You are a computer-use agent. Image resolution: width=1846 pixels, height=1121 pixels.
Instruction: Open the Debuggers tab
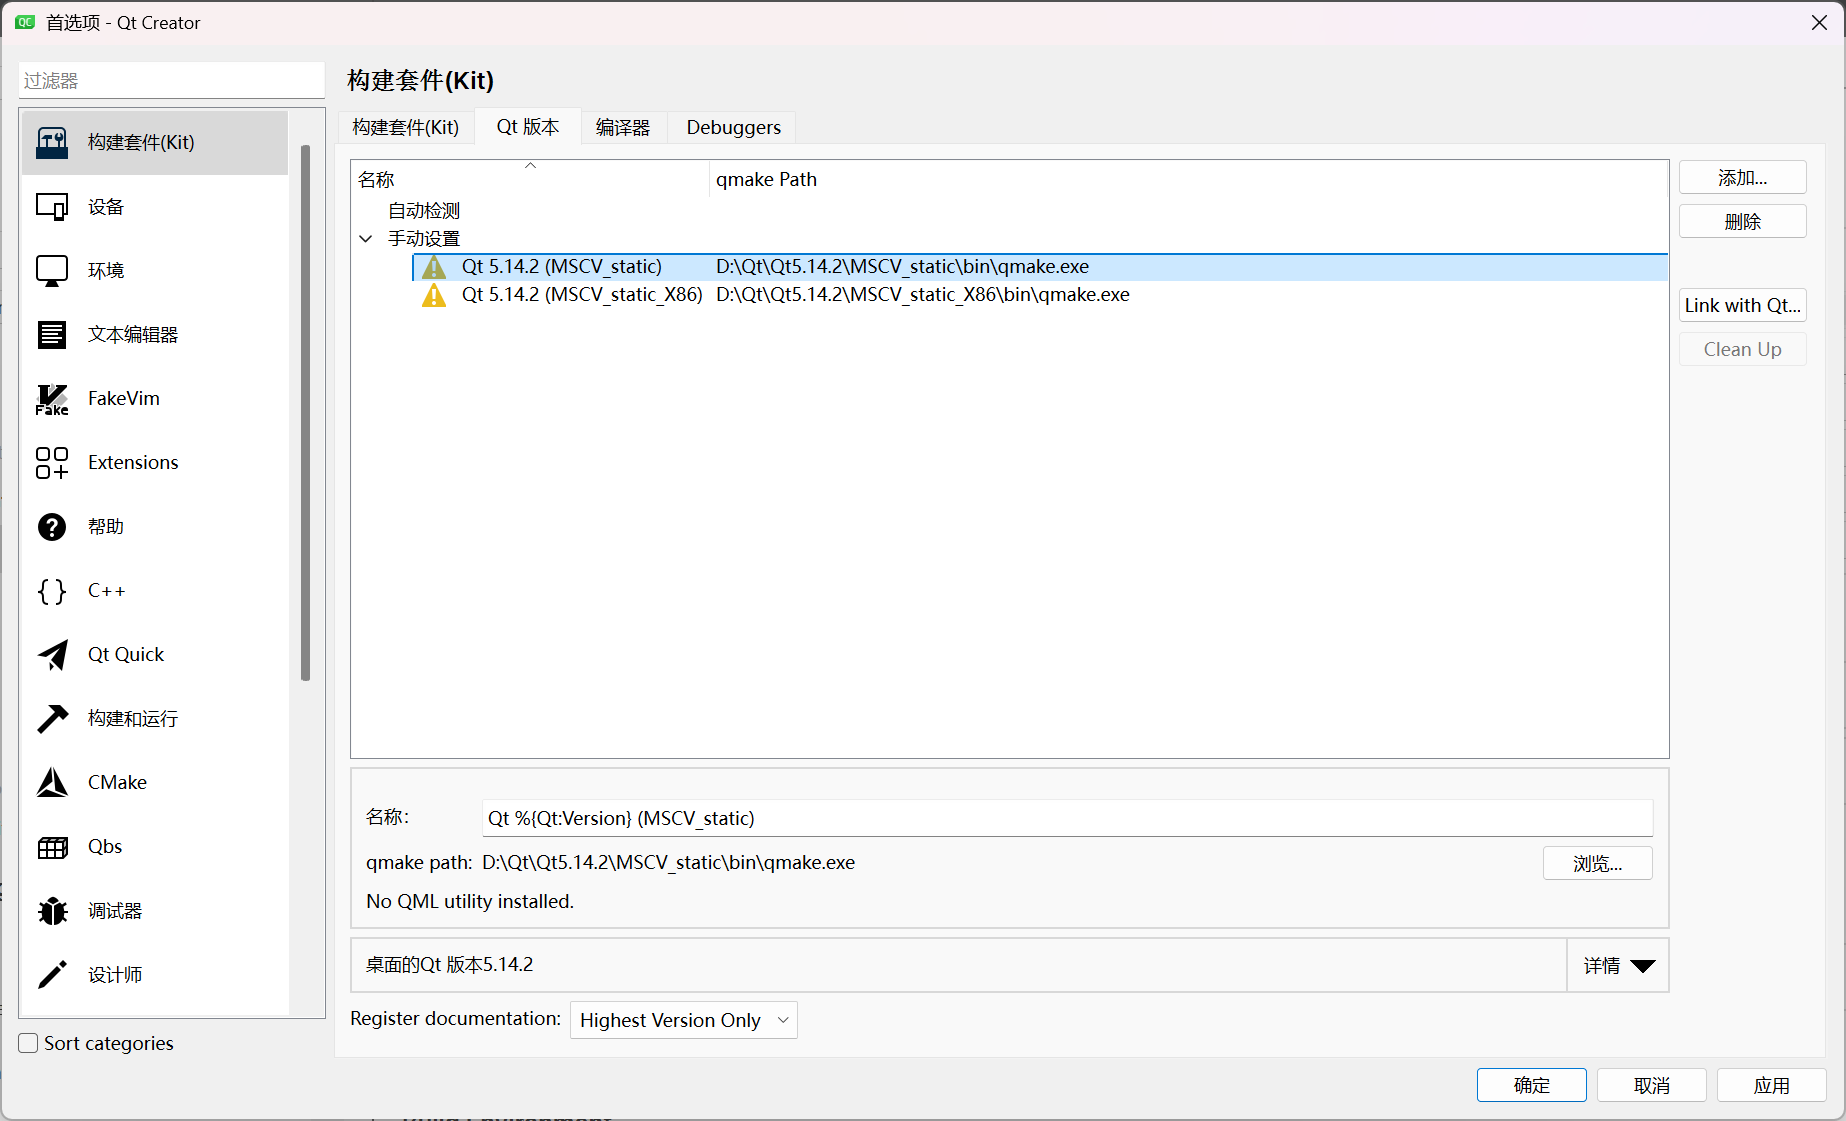734,127
